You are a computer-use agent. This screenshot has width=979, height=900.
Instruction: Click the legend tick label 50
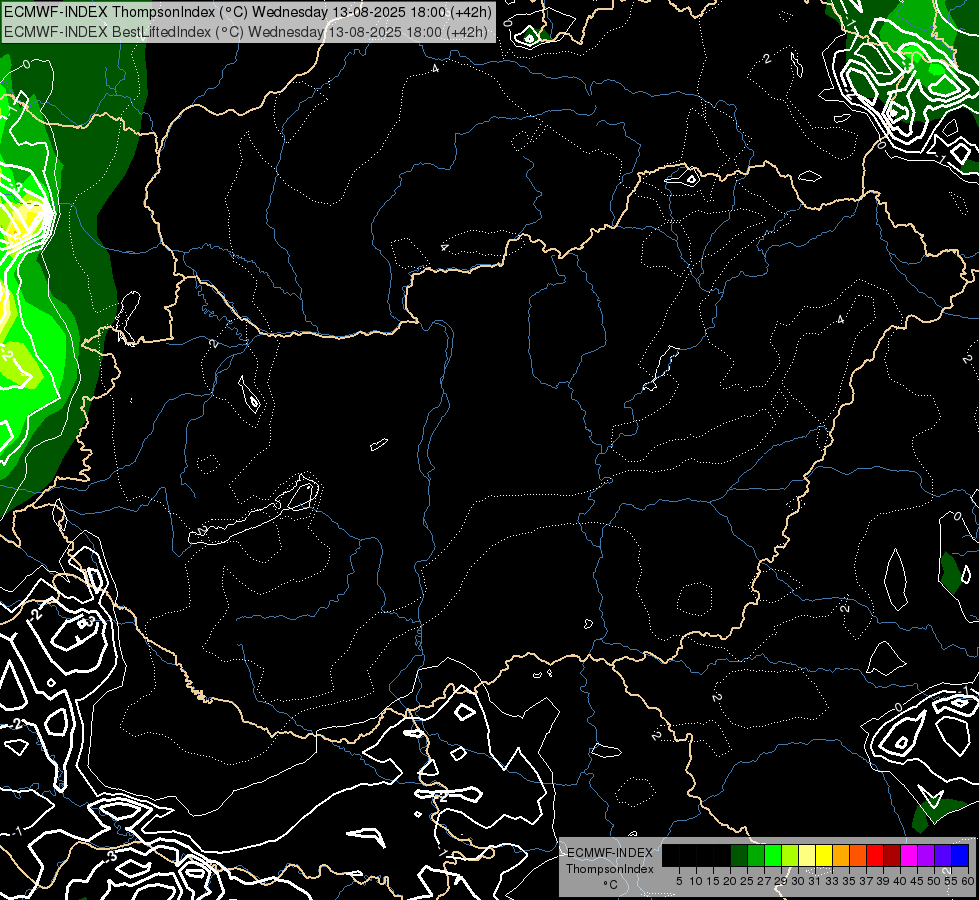point(935,881)
